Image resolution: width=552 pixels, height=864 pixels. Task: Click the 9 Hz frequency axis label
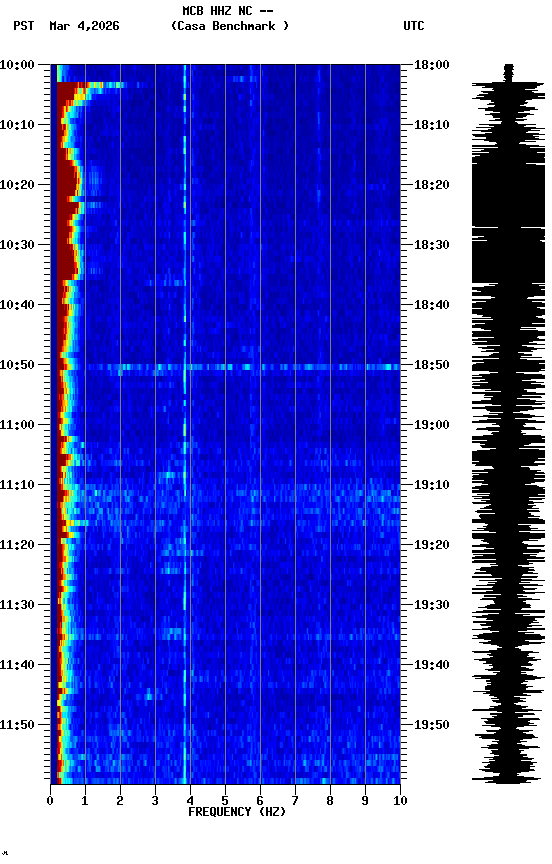tap(365, 801)
